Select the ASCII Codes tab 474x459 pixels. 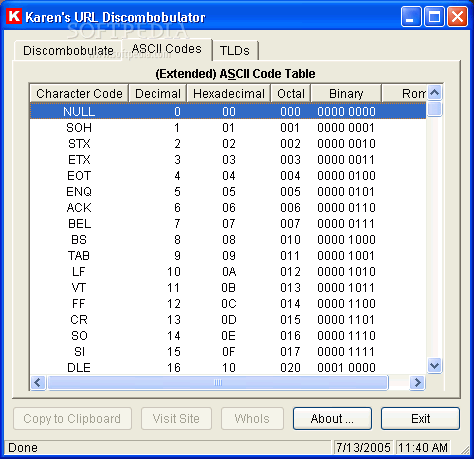(x=167, y=49)
